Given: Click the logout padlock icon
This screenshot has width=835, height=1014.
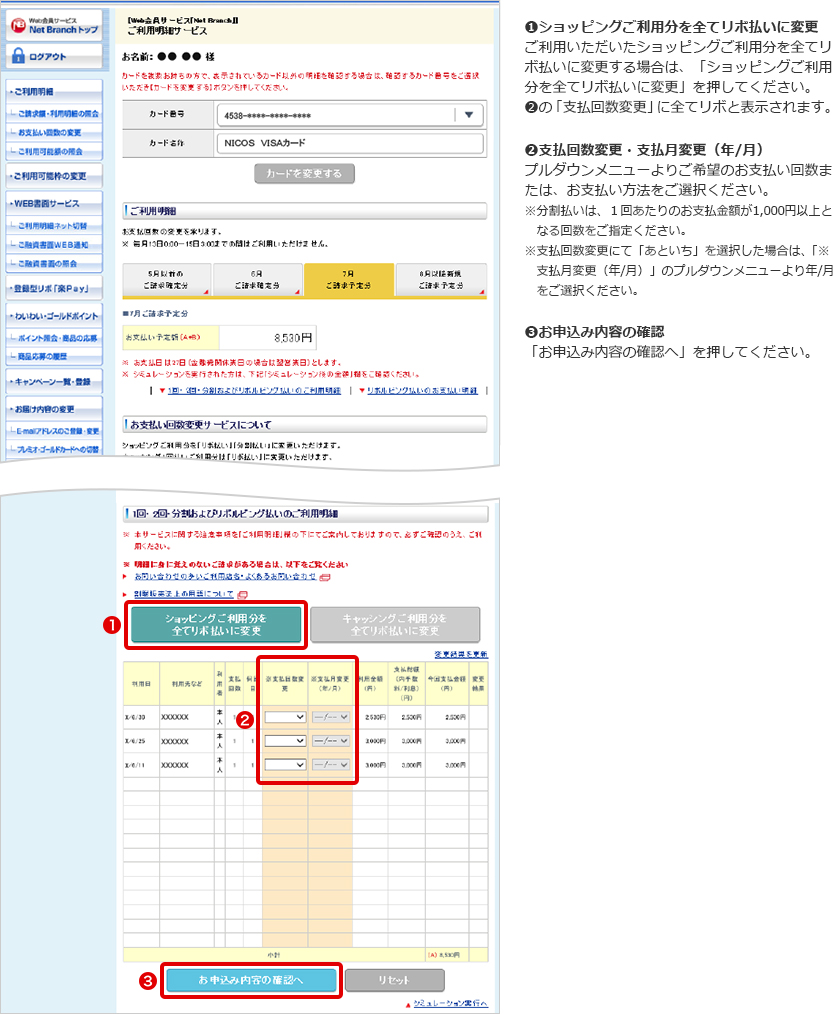Looking at the screenshot, I should click(x=18, y=56).
